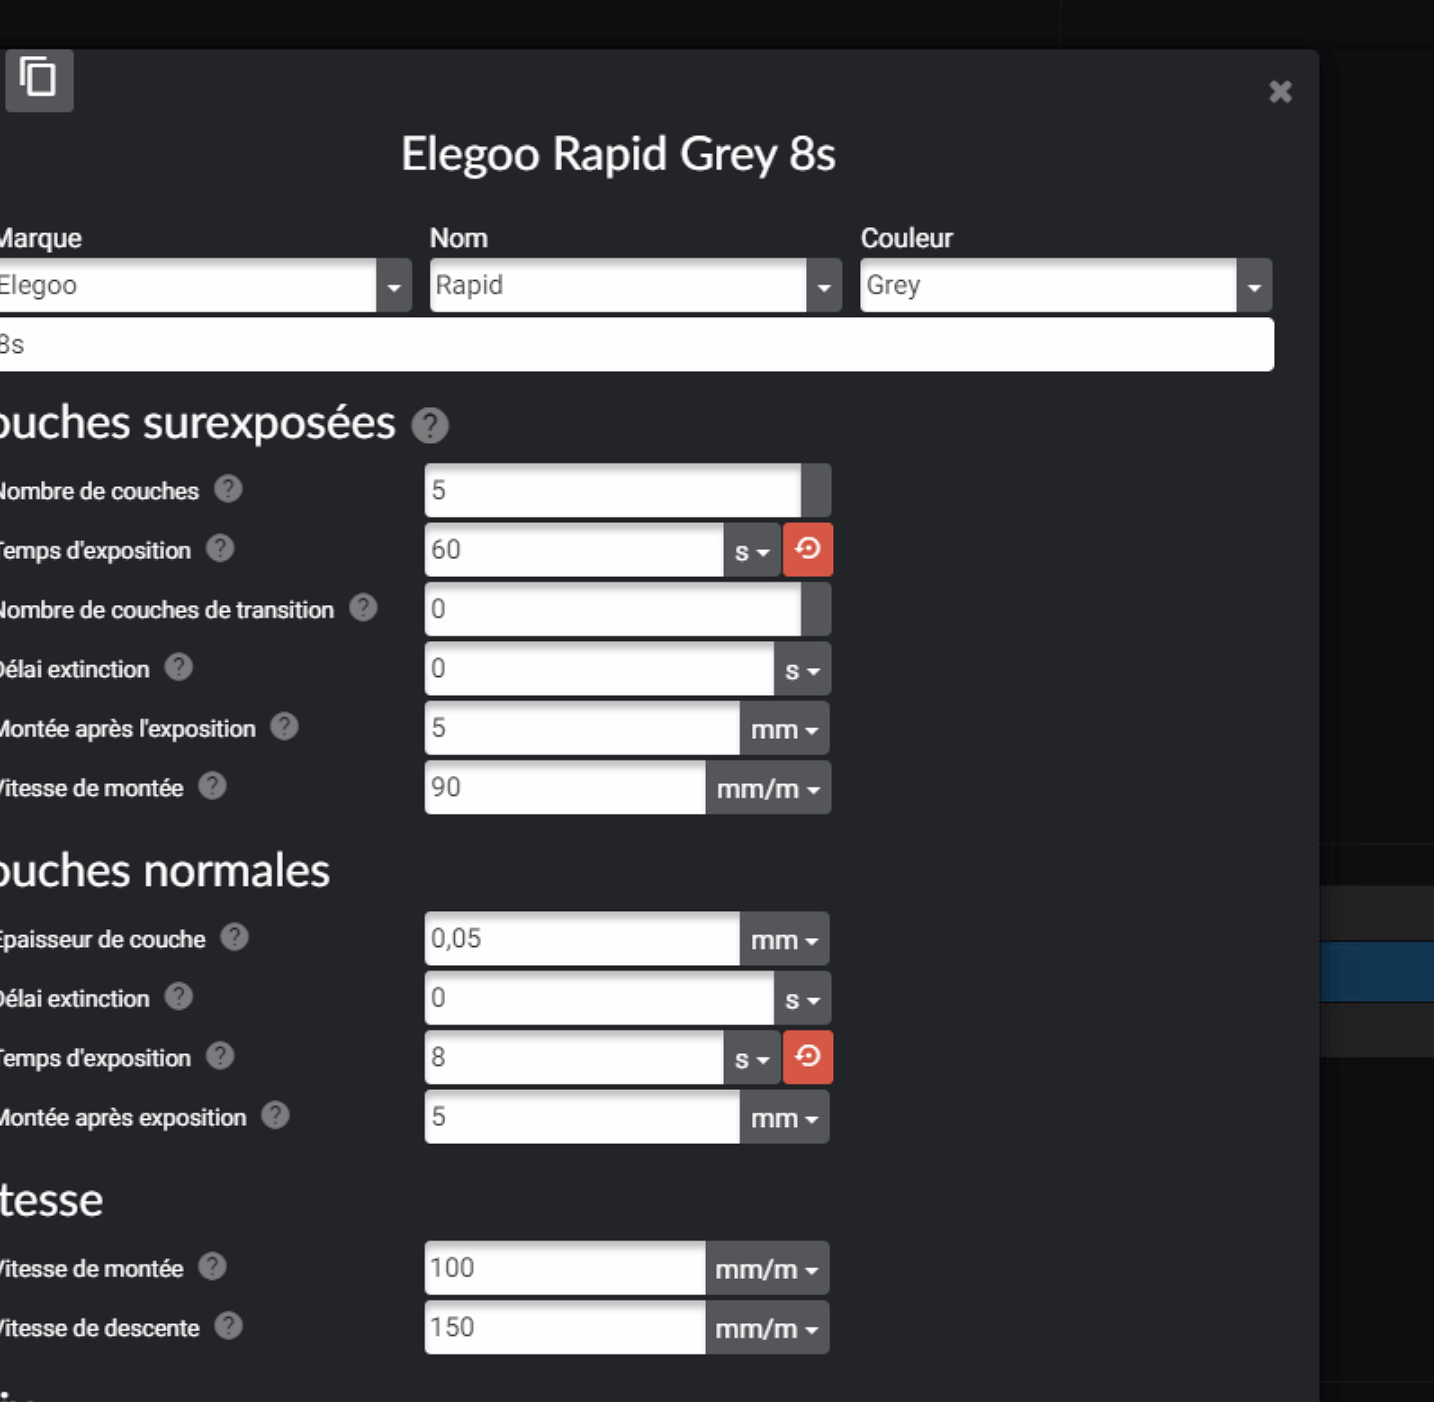The image size is (1434, 1402).
Task: Open mm unit dropdown for Epaisseur de couche
Action: (784, 939)
